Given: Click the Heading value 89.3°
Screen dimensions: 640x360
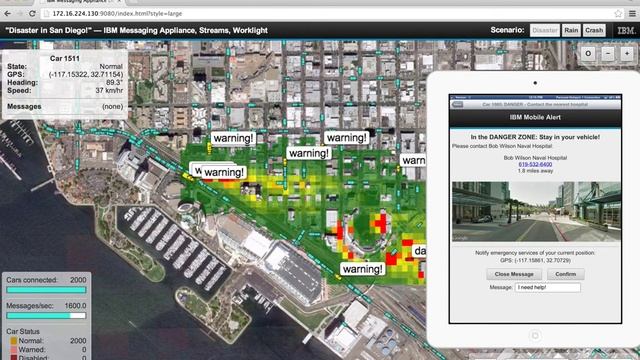Looking at the screenshot, I should click(x=114, y=82).
